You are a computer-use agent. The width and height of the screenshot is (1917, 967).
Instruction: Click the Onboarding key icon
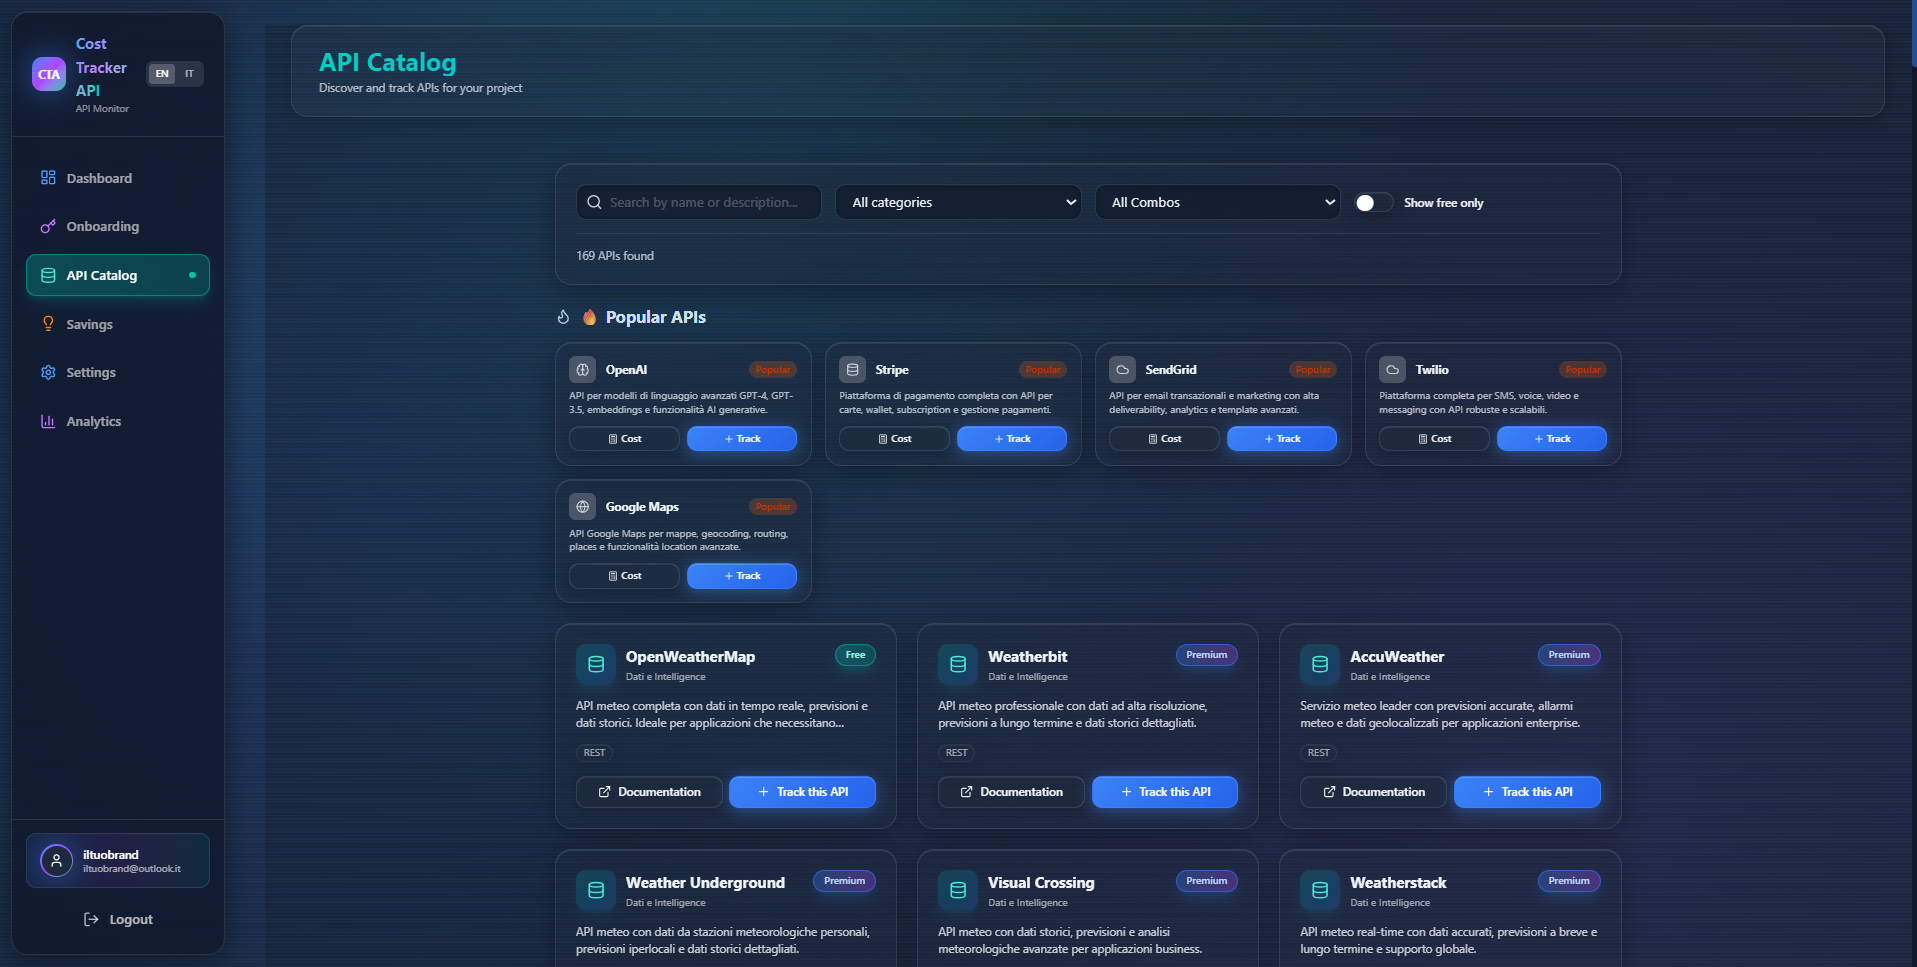coord(48,226)
